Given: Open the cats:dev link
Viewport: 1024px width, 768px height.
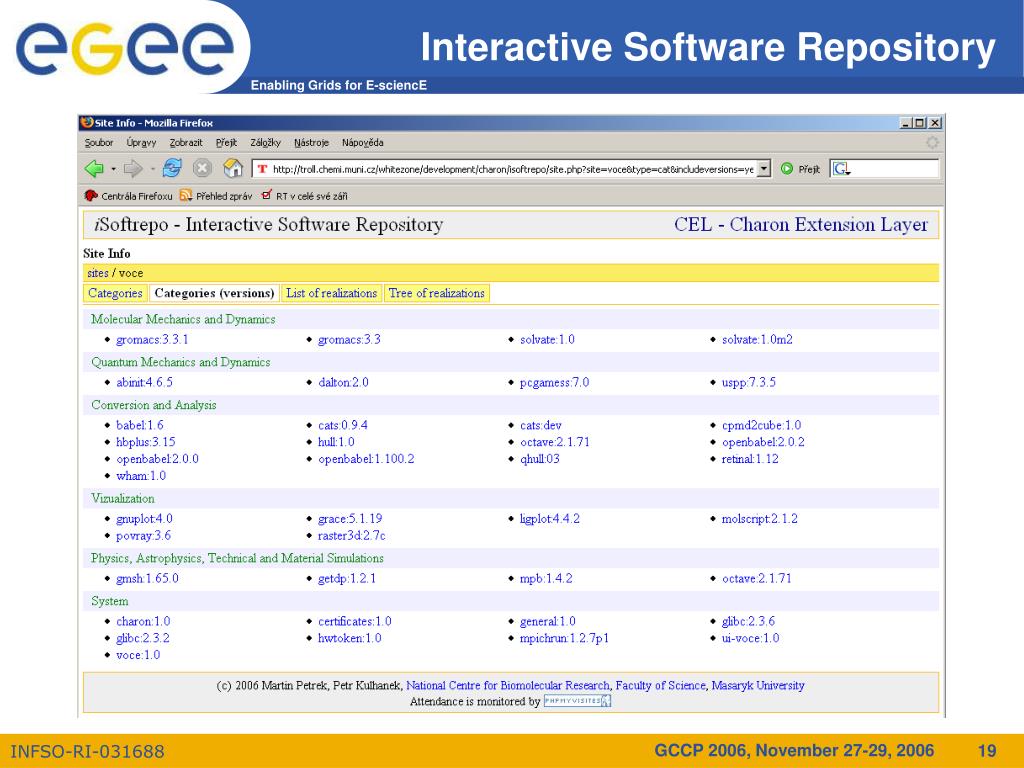Looking at the screenshot, I should (541, 425).
